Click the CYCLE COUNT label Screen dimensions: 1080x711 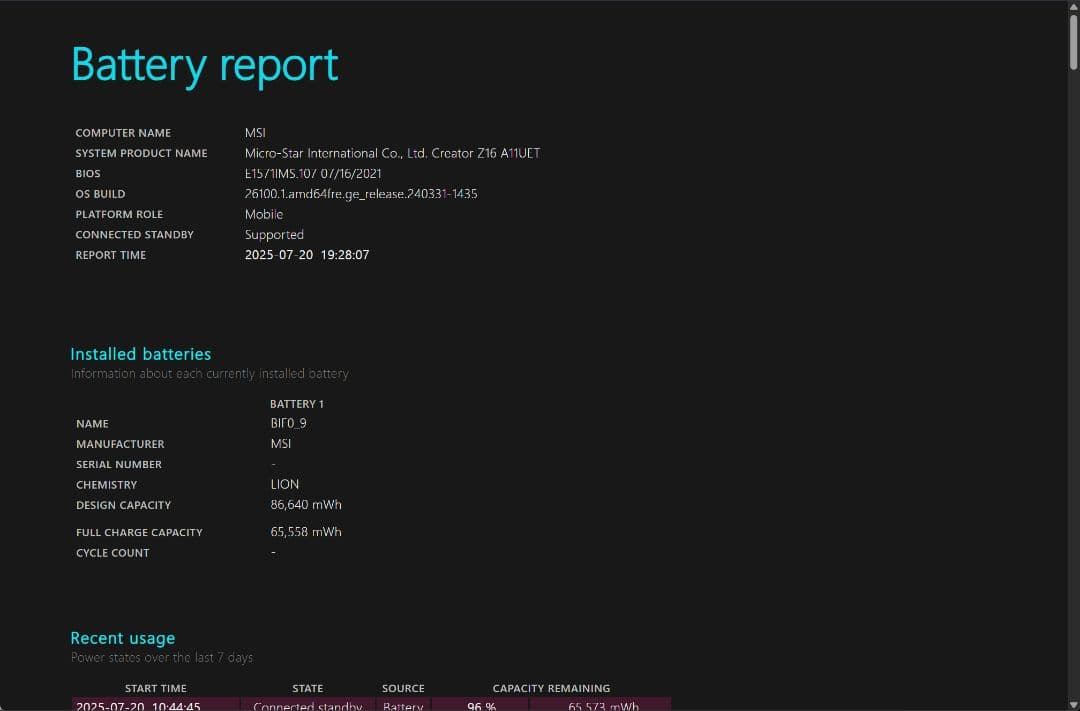coord(113,553)
